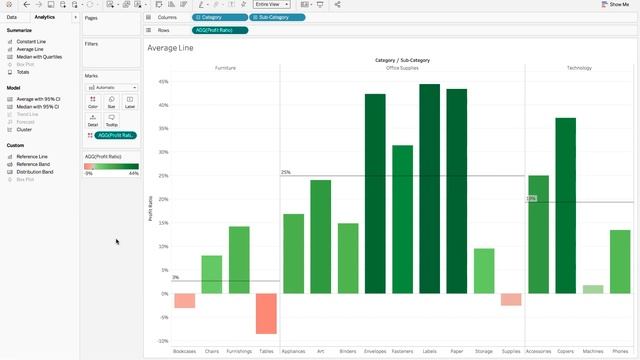Select the Labels dark green bar
Image resolution: width=640 pixels, height=360 pixels.
pyautogui.click(x=429, y=189)
